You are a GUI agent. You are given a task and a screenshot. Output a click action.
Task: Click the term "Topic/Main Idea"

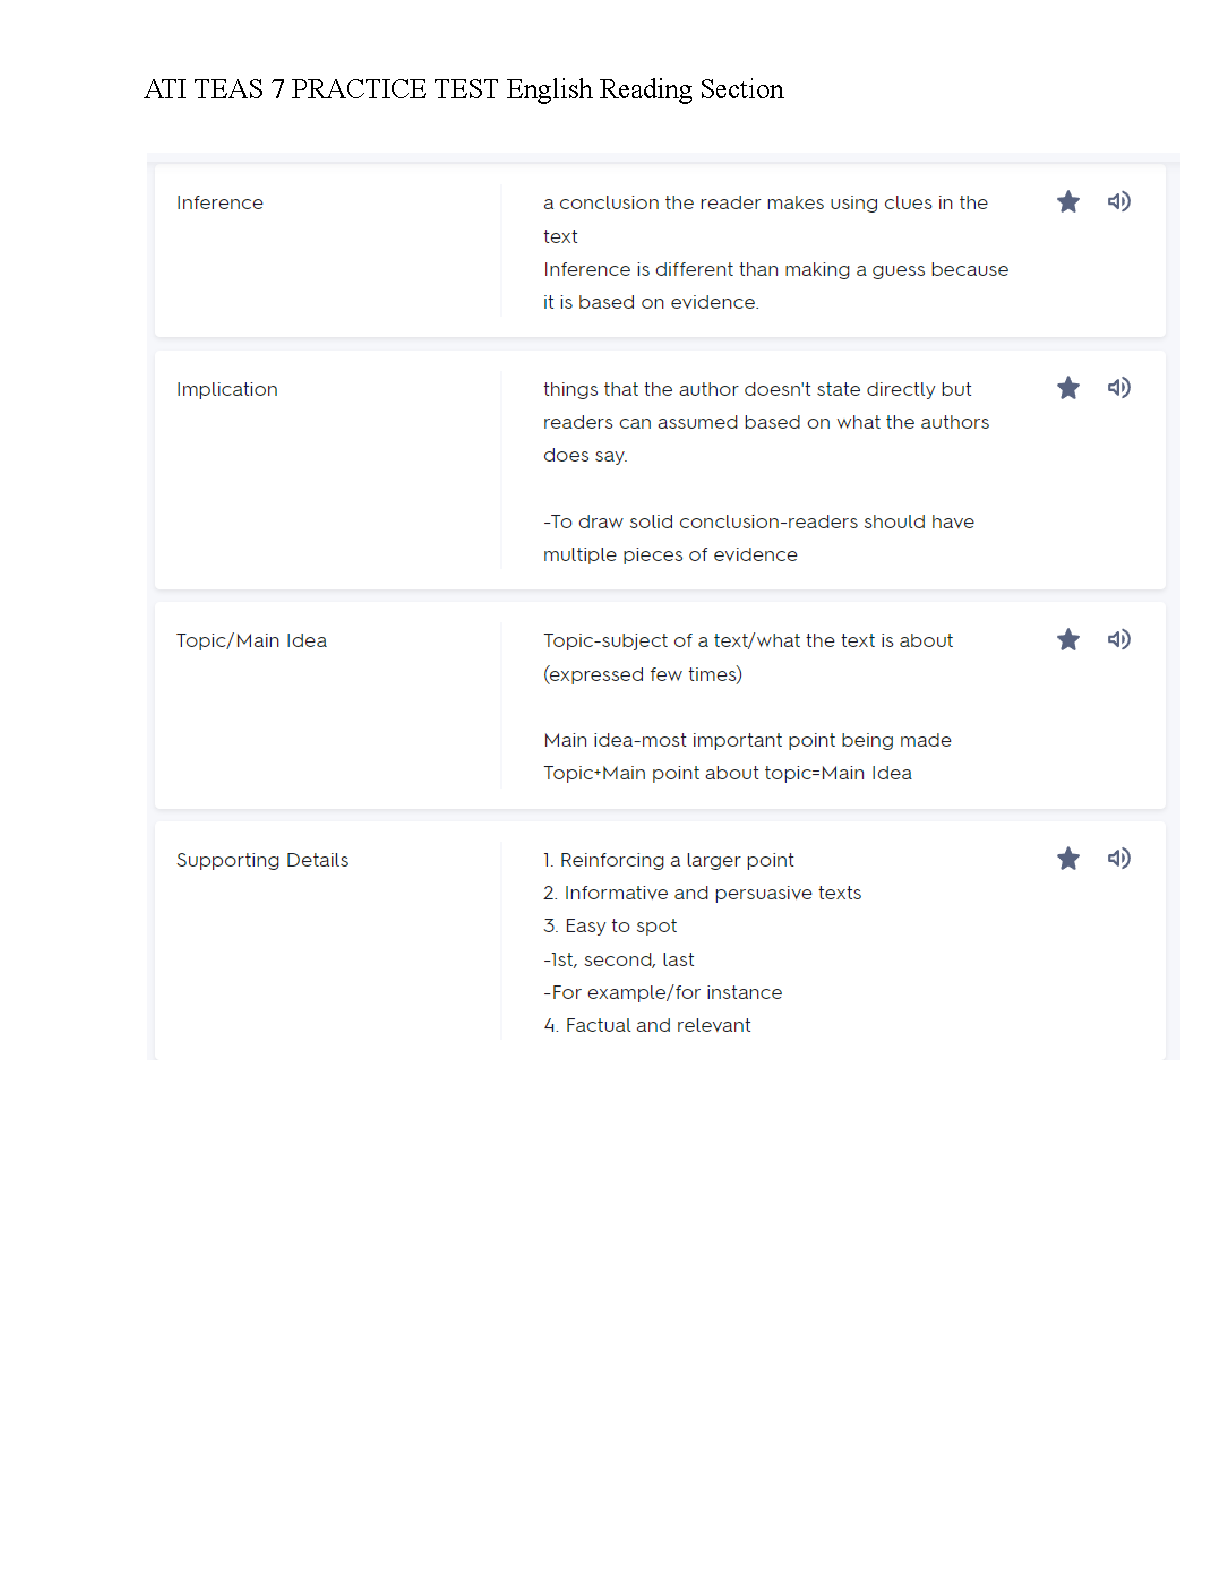point(251,641)
